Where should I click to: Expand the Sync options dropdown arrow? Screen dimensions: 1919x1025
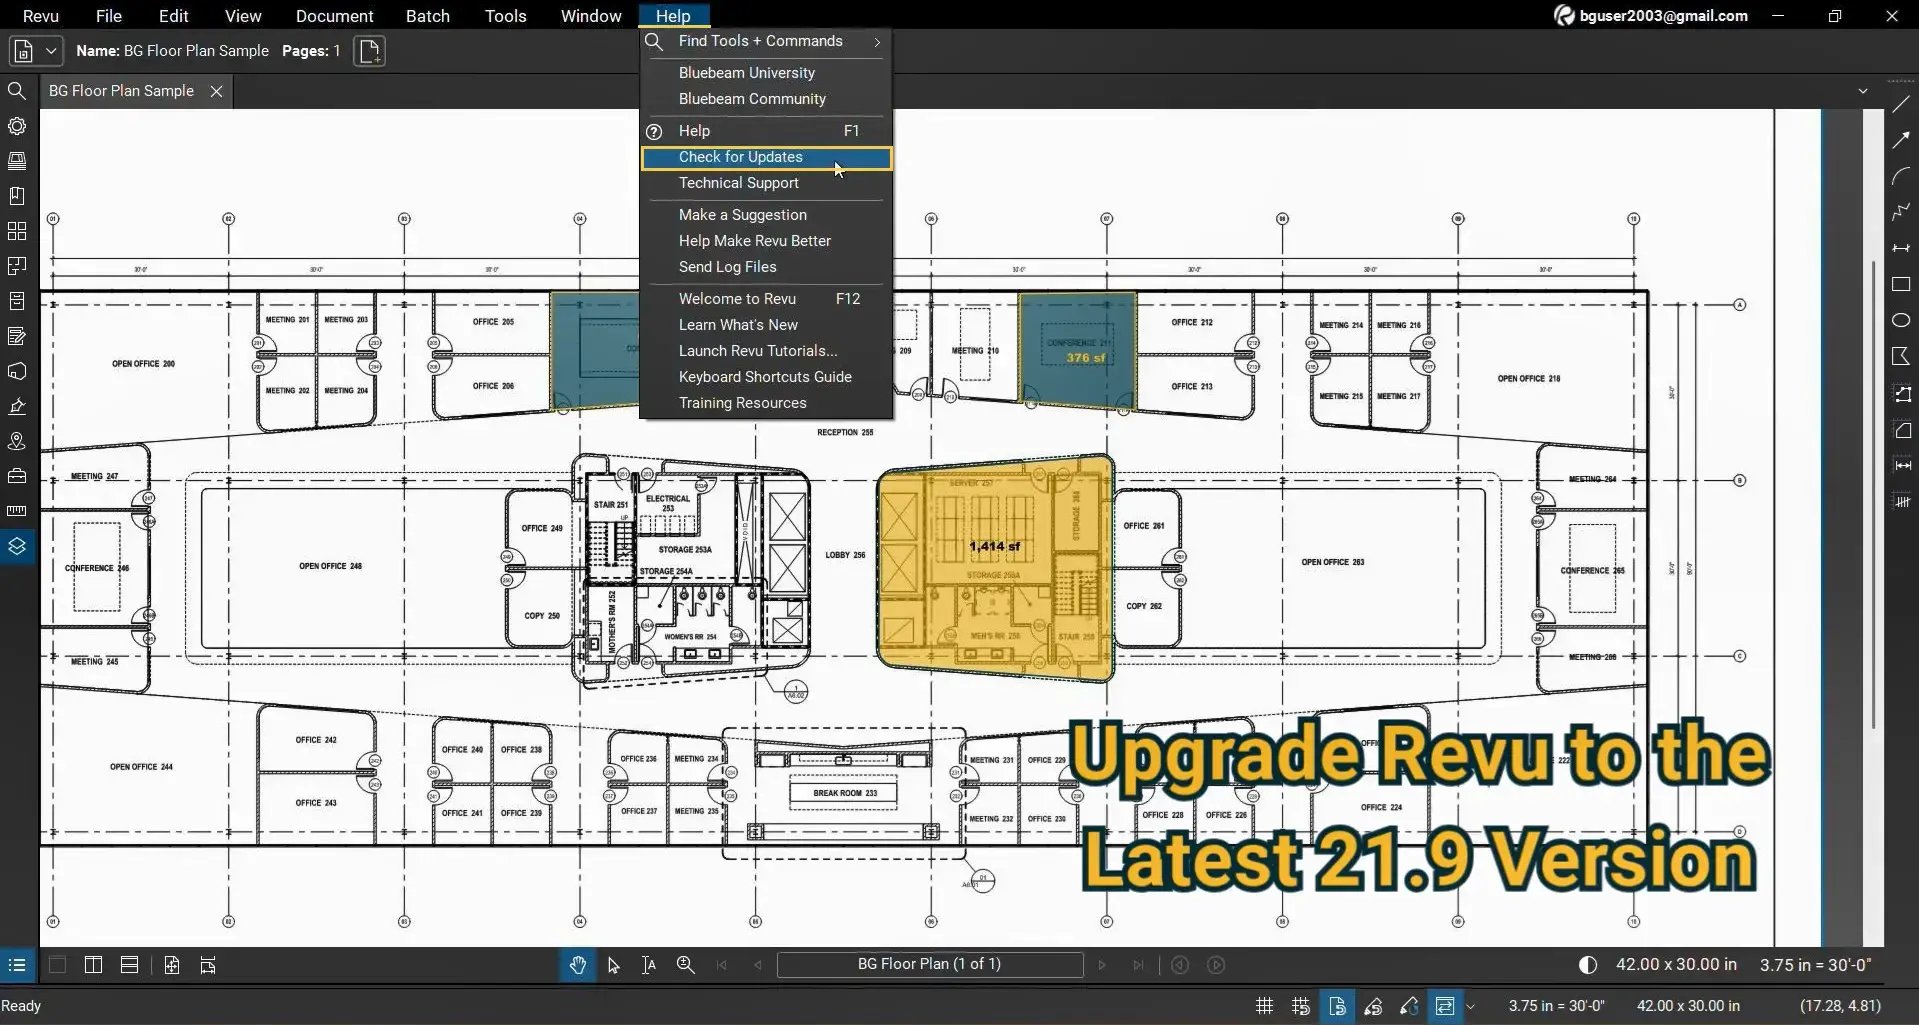(x=1470, y=1007)
